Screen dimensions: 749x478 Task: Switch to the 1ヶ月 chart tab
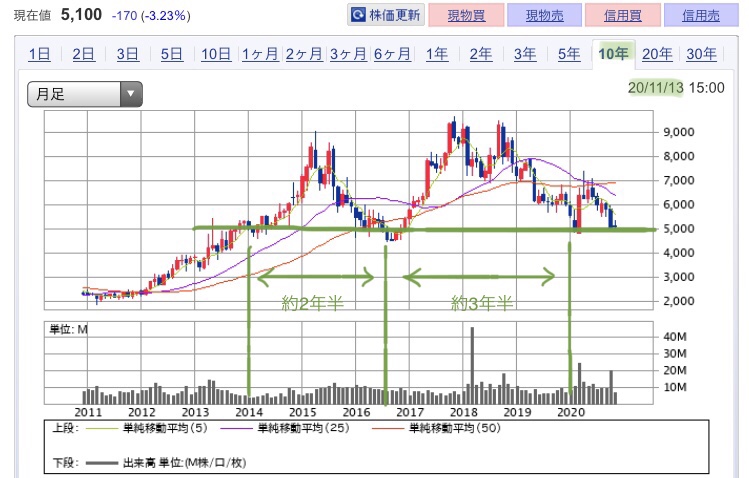pyautogui.click(x=260, y=54)
